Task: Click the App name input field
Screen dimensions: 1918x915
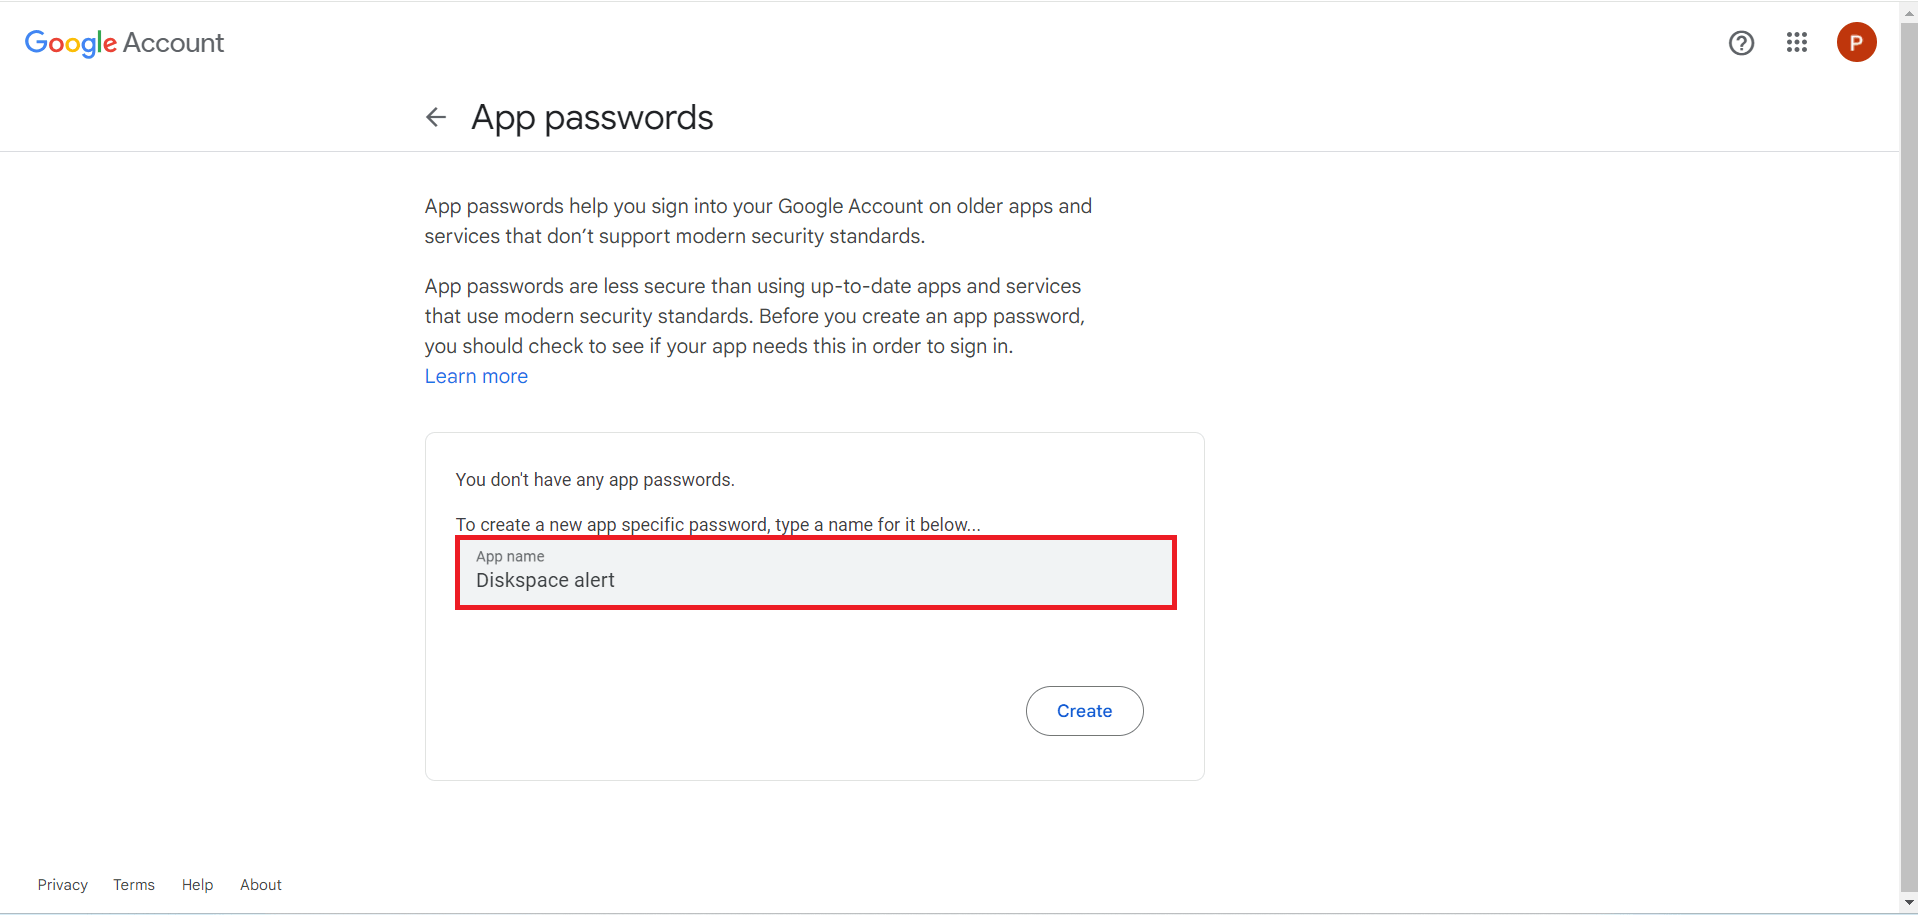Action: 816,572
